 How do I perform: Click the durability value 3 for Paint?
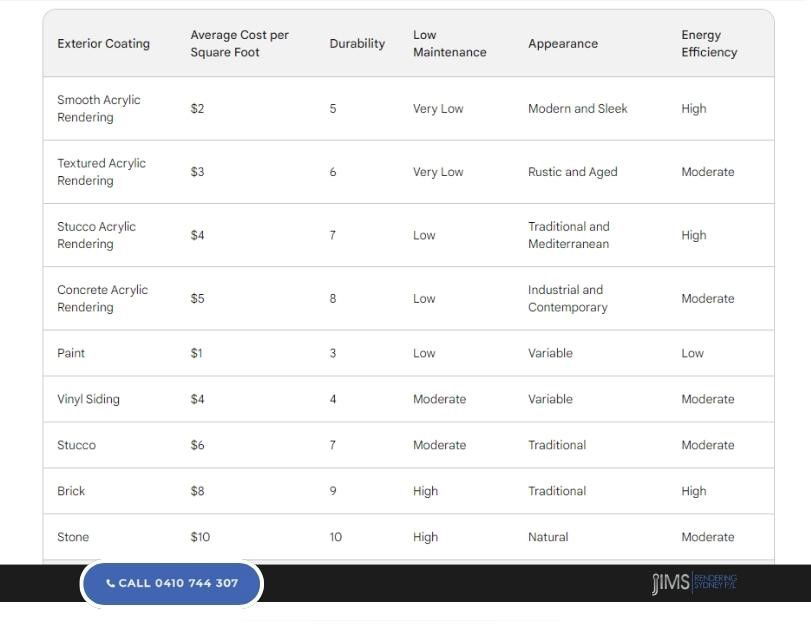pos(333,353)
